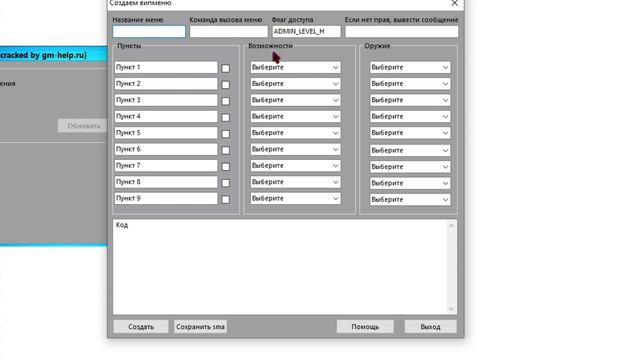Click the Код area scrollbar down arrow
Viewport: 640px width, 360px height.
click(451, 309)
